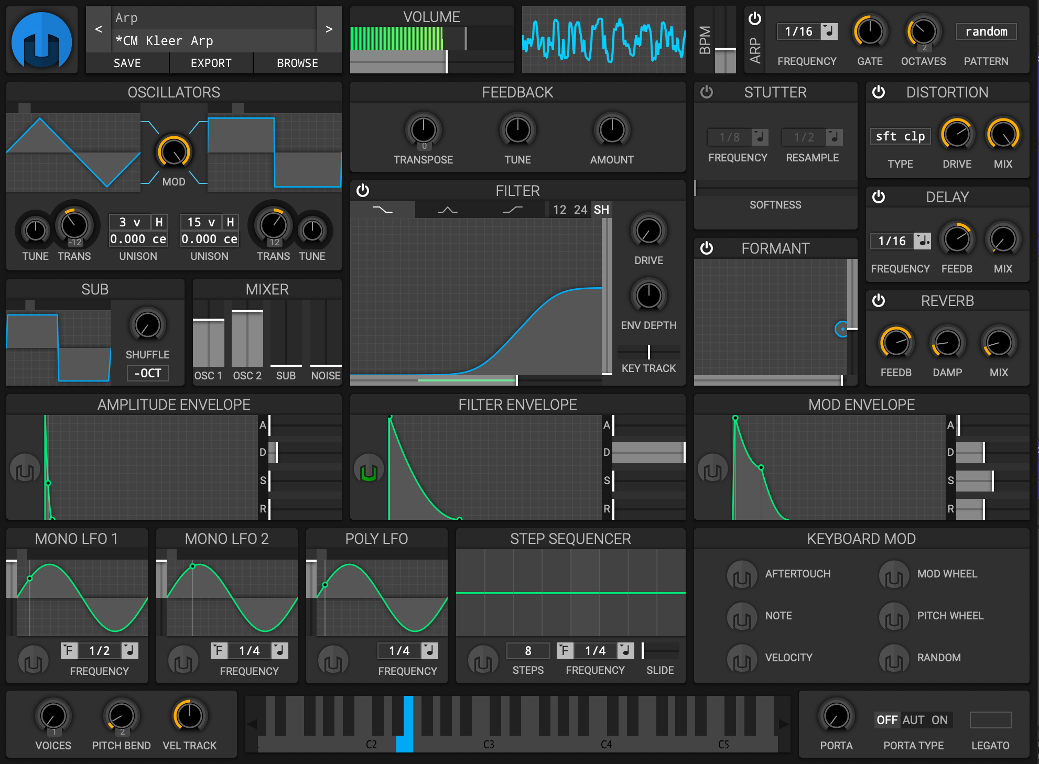Click the Mono LFO 1 modulation source icon
The width and height of the screenshot is (1039, 764).
coord(33,660)
